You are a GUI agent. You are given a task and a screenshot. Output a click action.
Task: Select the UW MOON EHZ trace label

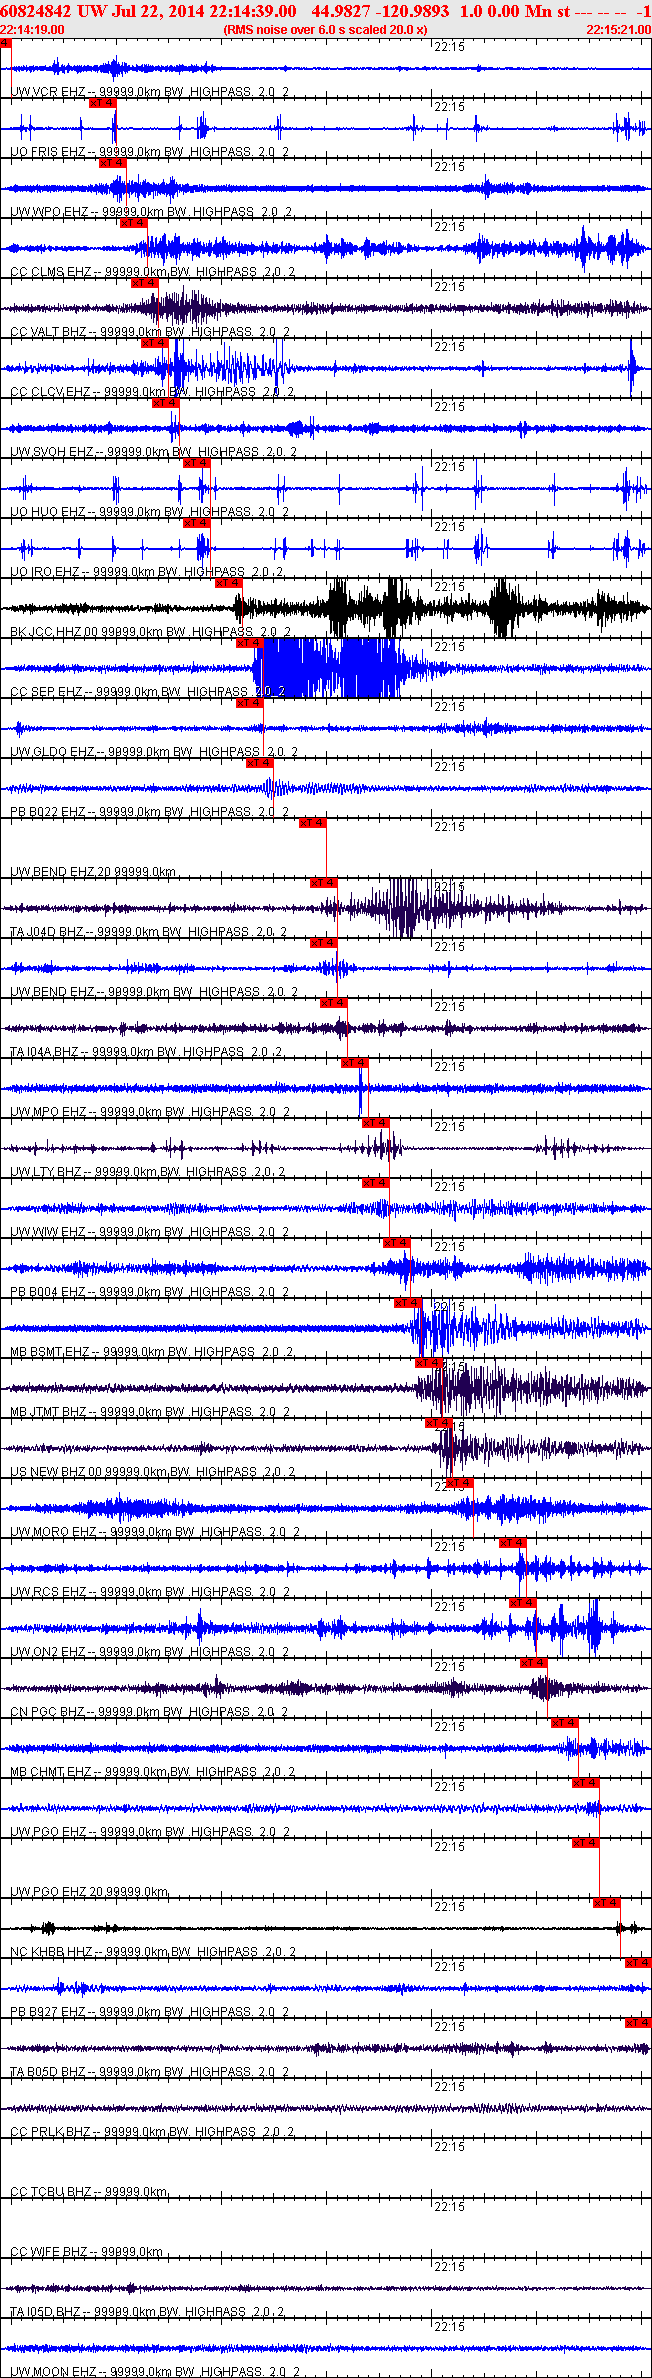(156, 2372)
